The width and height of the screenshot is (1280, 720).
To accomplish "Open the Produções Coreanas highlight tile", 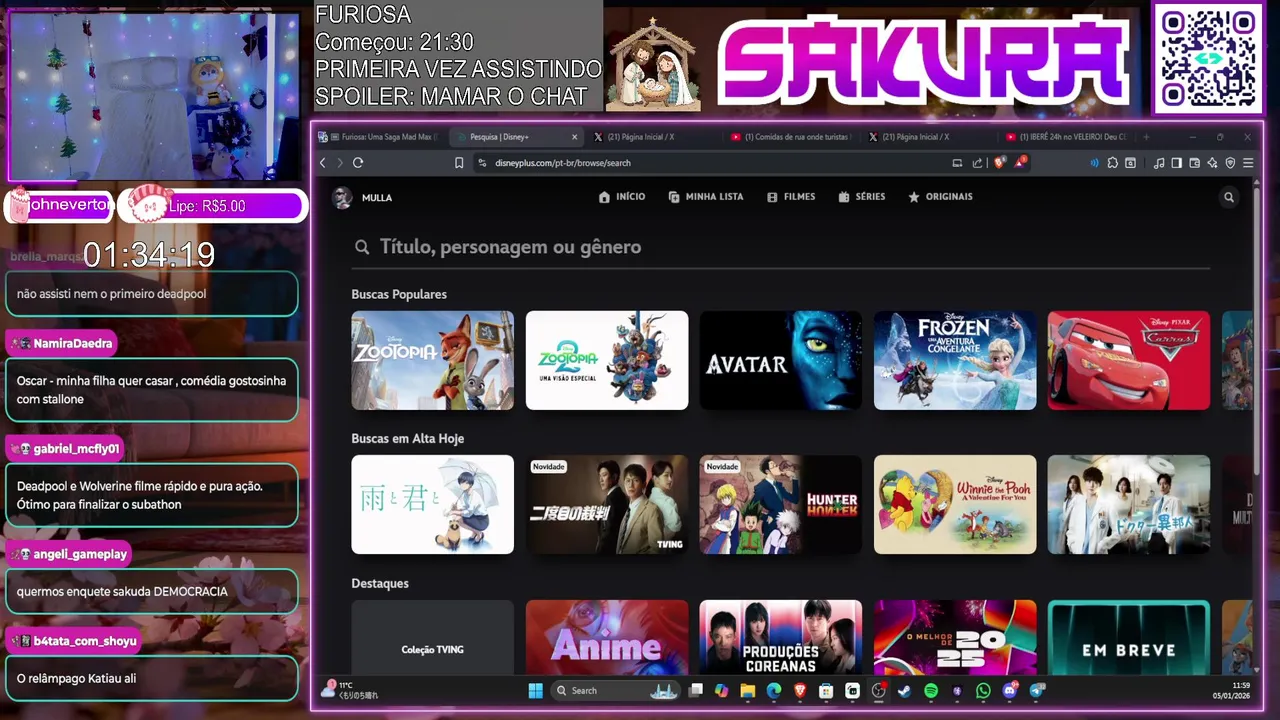I will point(781,638).
